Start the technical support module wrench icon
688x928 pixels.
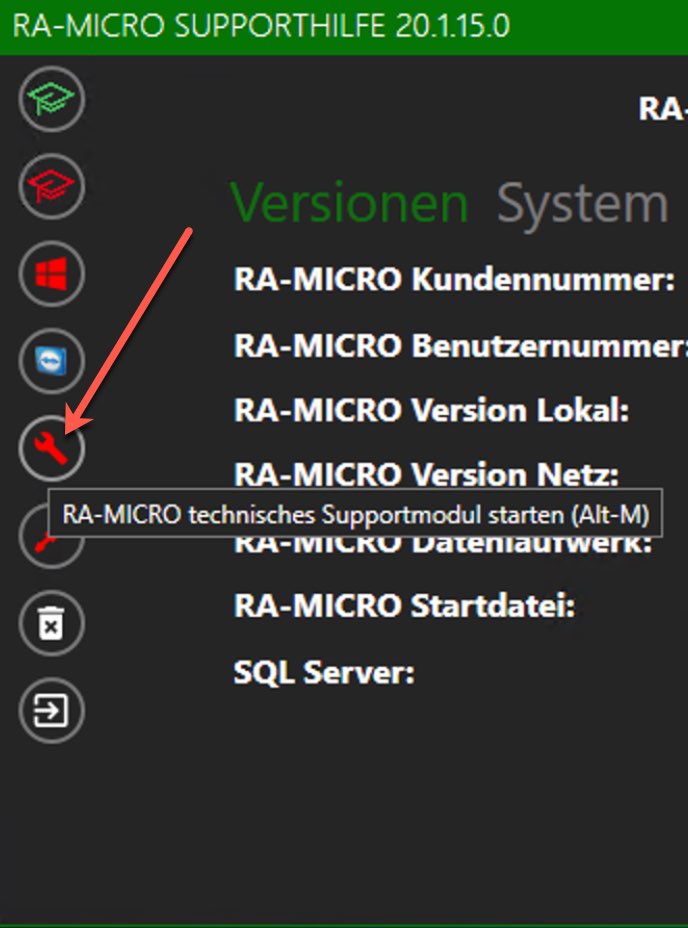click(52, 448)
